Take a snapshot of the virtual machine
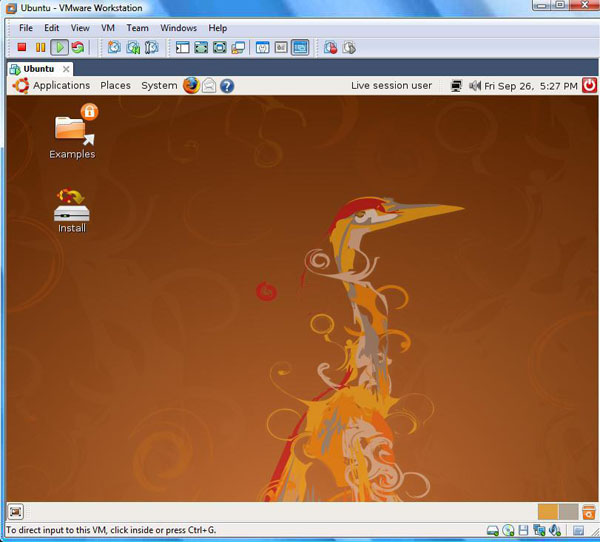The width and height of the screenshot is (600, 542). coord(114,47)
